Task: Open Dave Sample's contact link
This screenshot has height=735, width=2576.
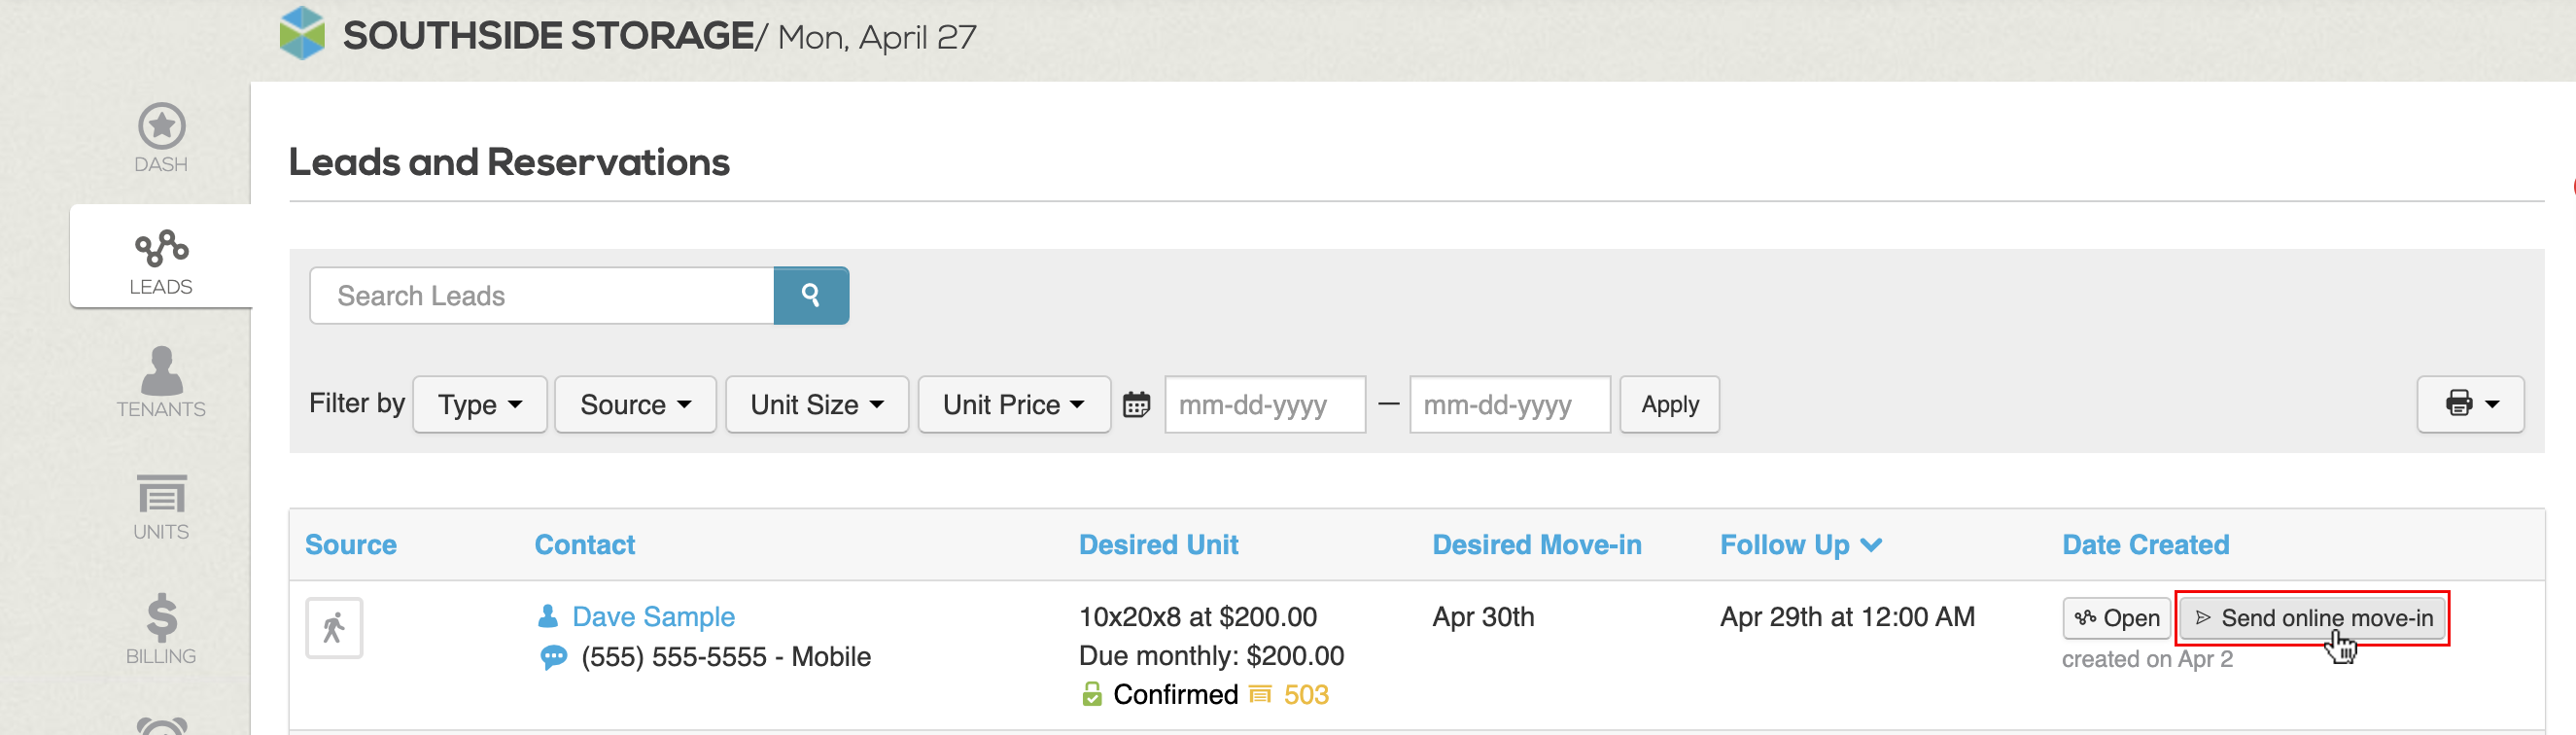Action: (x=652, y=616)
